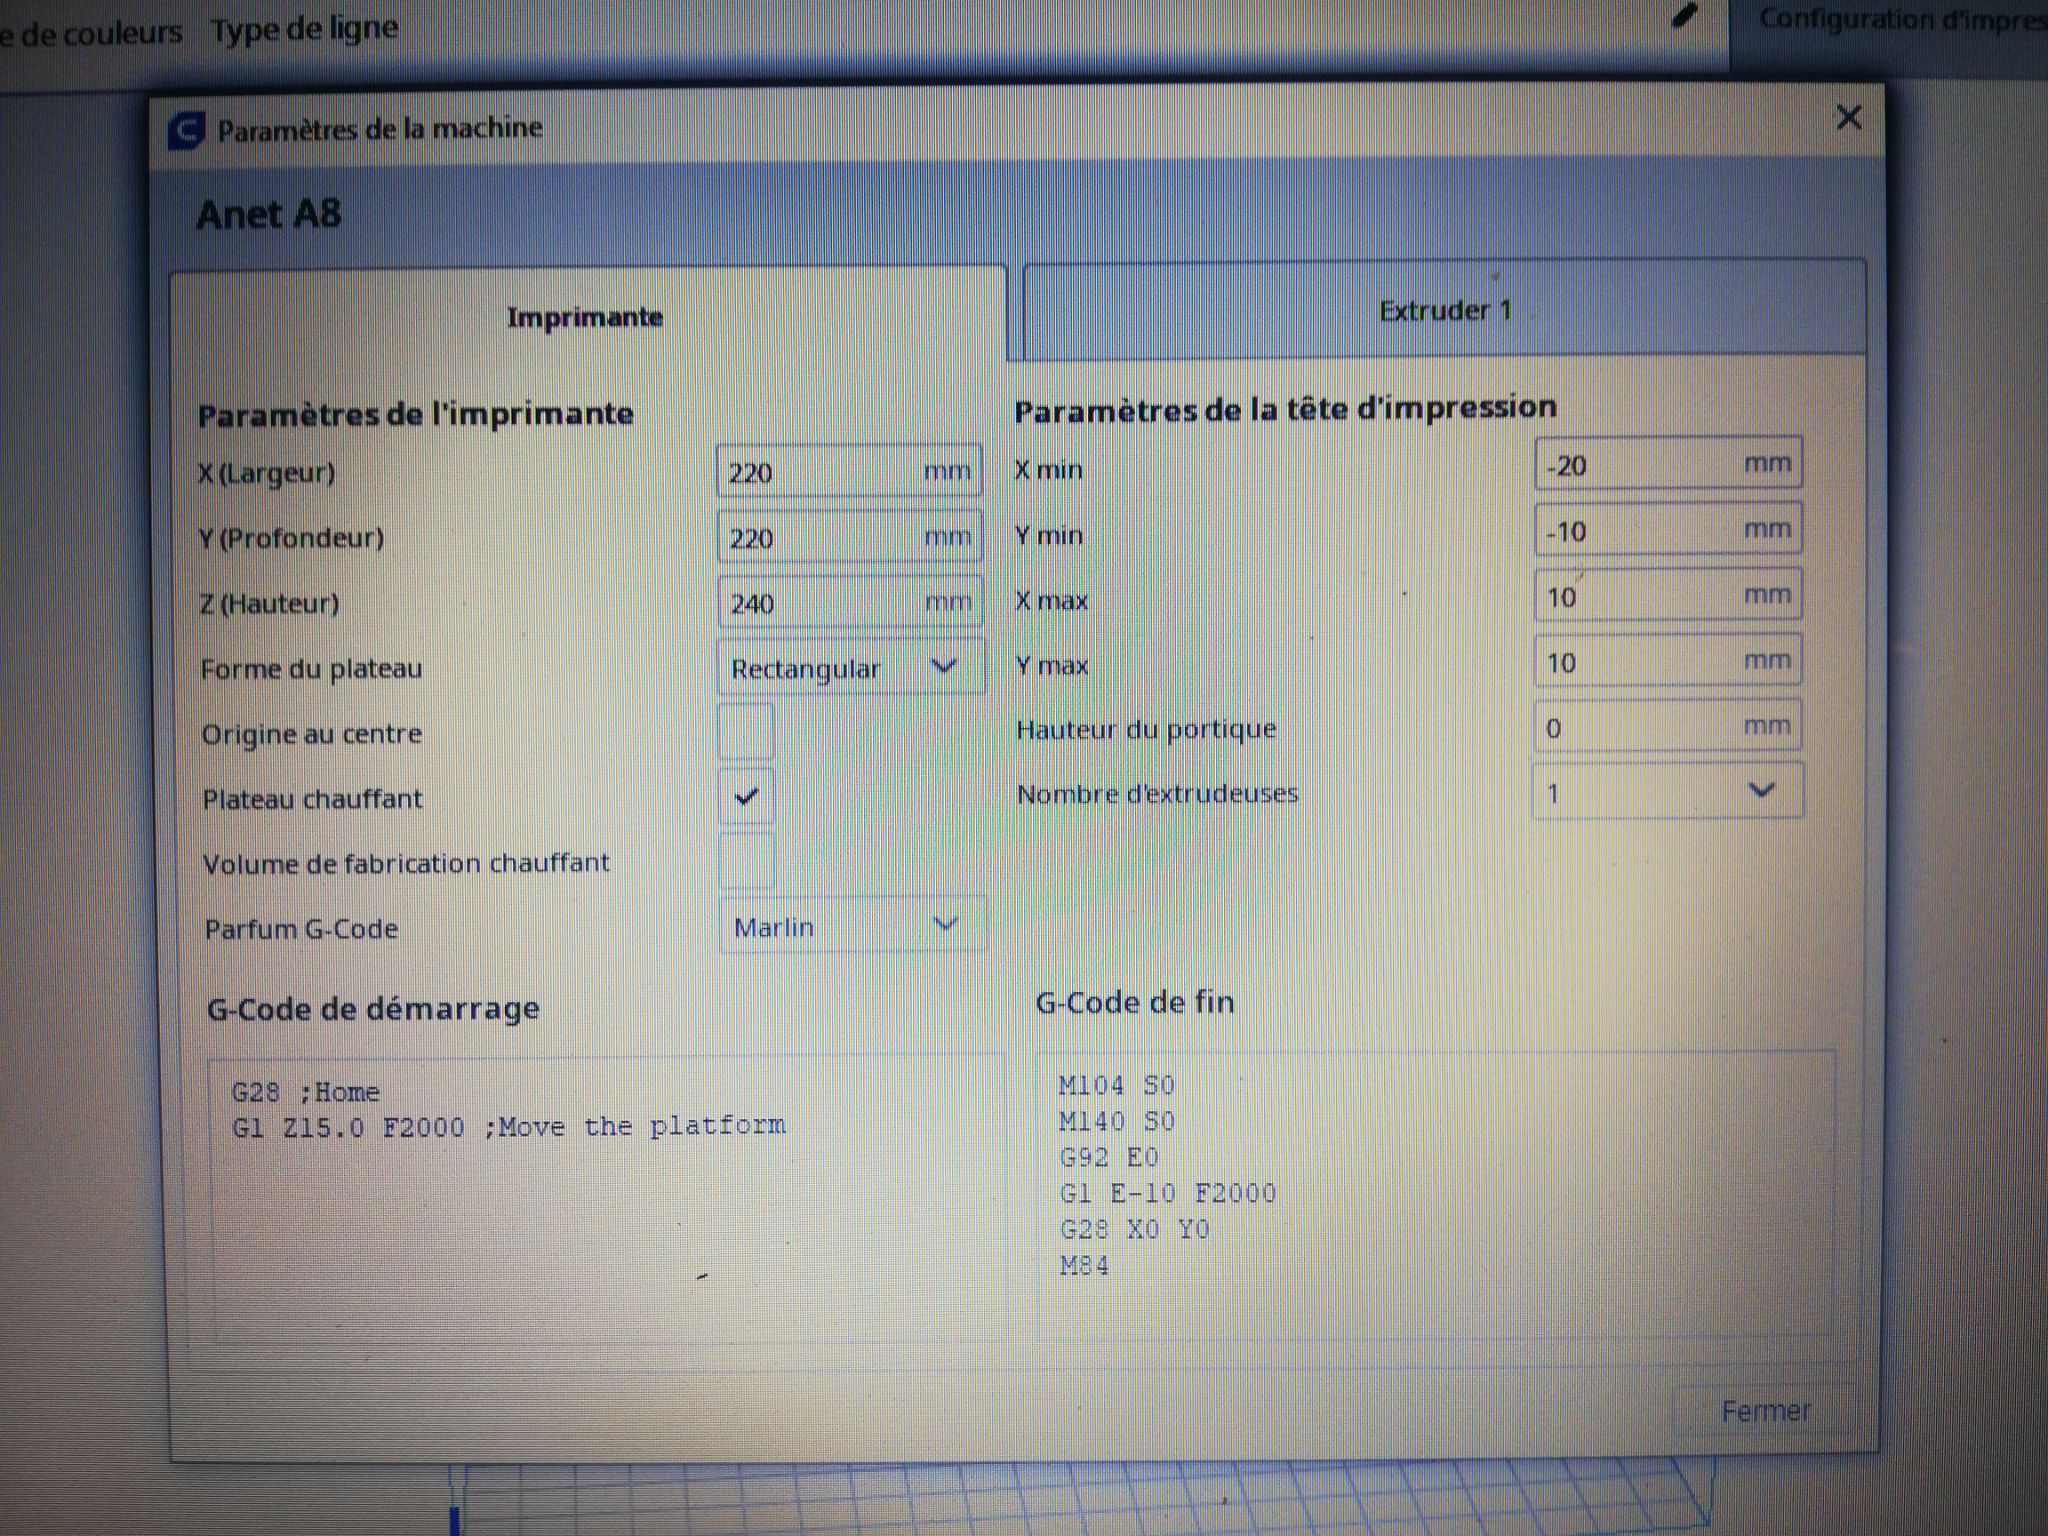
Task: Enable Volume de fabrication chauffant checkbox
Action: 746,862
